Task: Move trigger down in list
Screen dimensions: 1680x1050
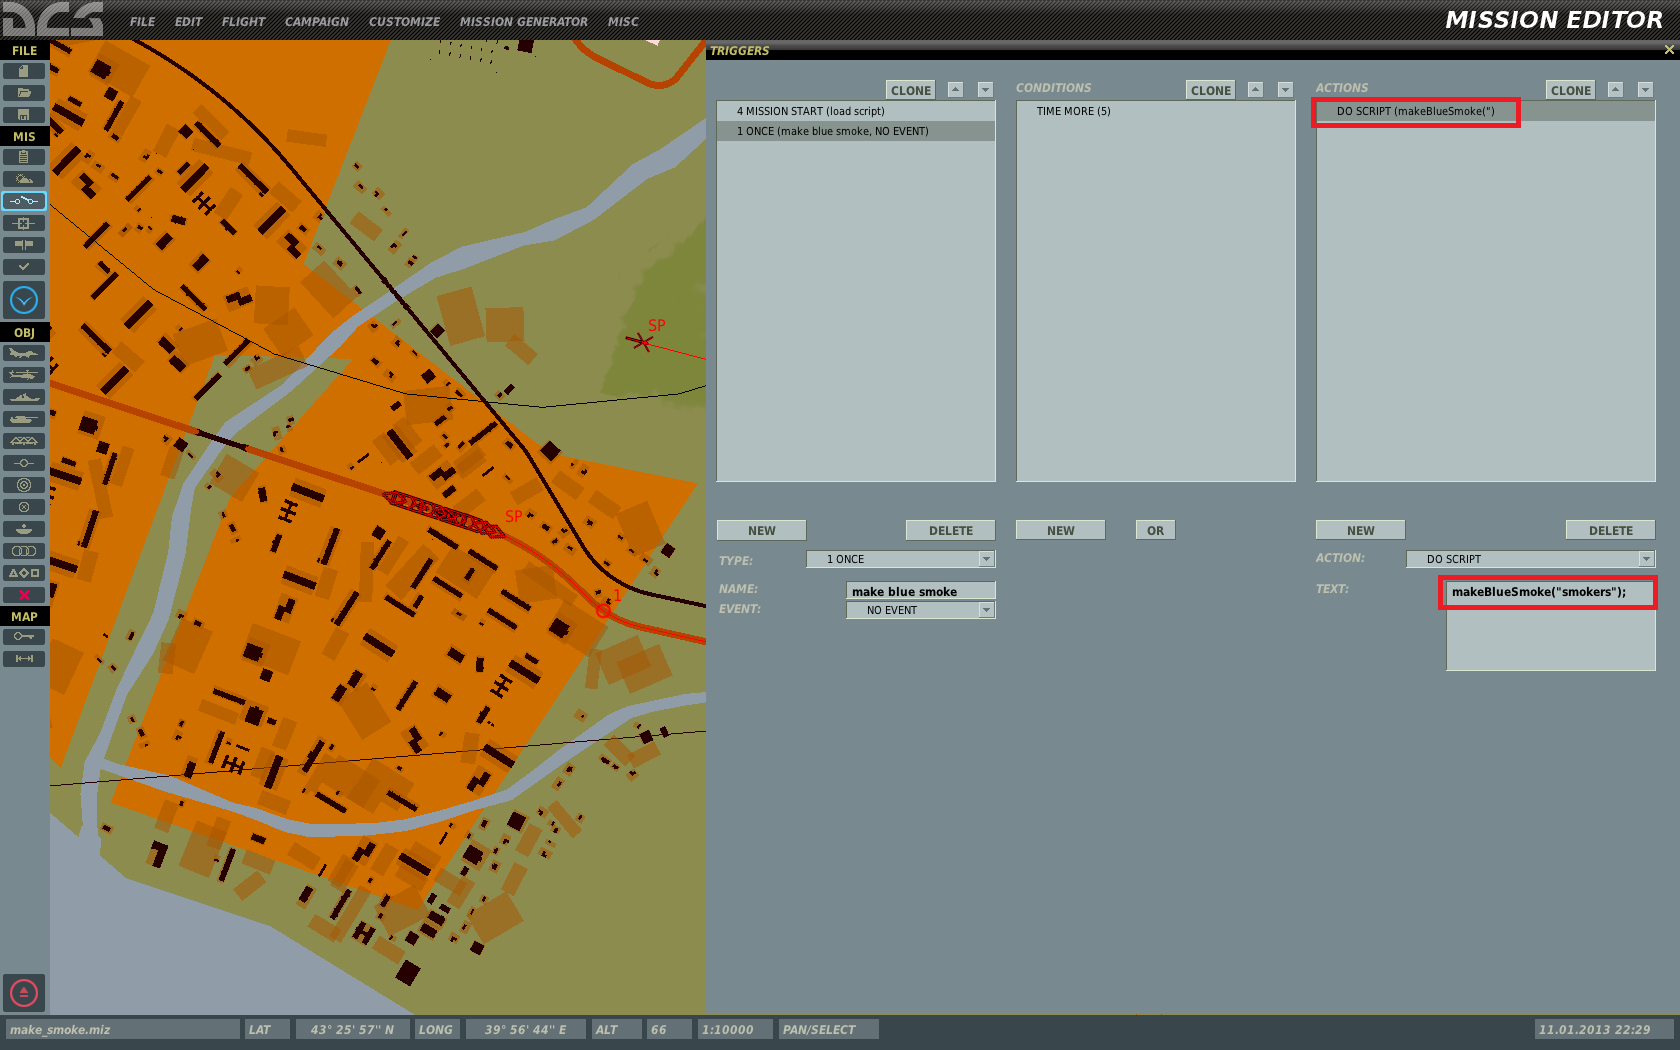Action: coord(985,90)
